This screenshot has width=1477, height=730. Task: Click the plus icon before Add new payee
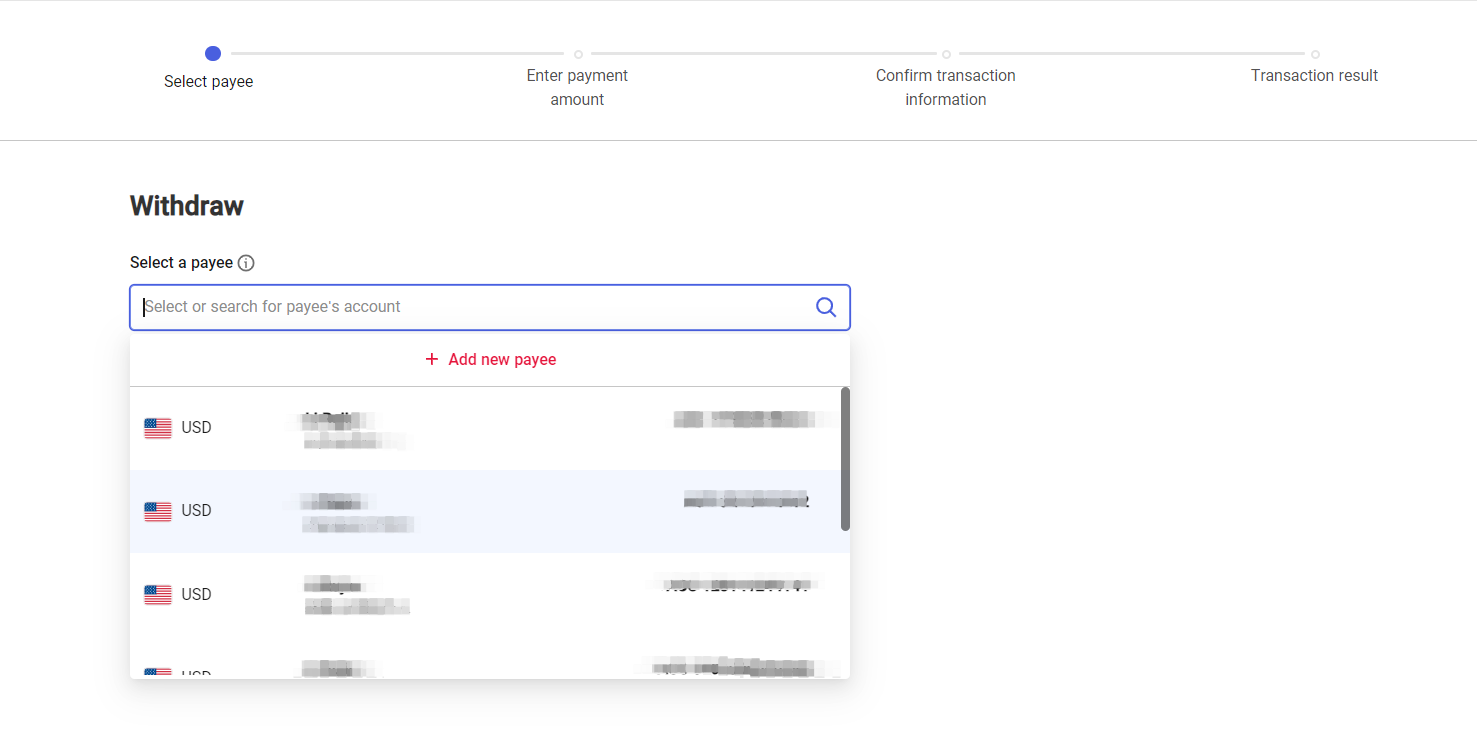(432, 359)
